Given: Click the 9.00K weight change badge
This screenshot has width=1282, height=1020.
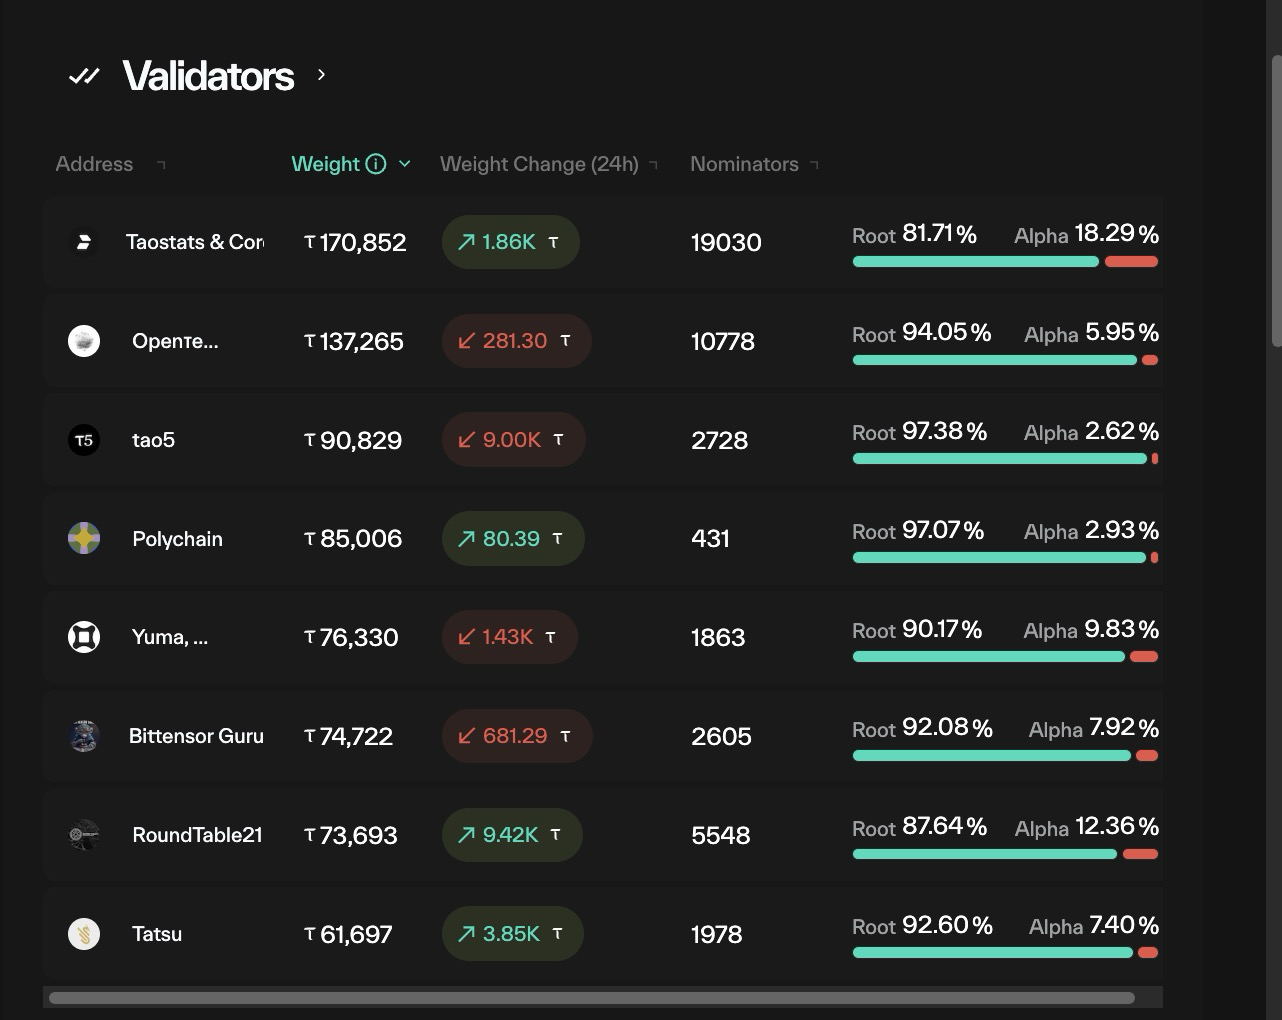Looking at the screenshot, I should point(513,440).
